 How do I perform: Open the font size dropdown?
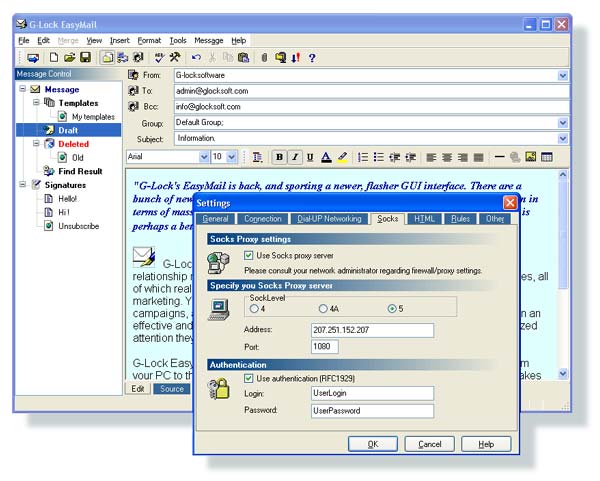click(232, 157)
